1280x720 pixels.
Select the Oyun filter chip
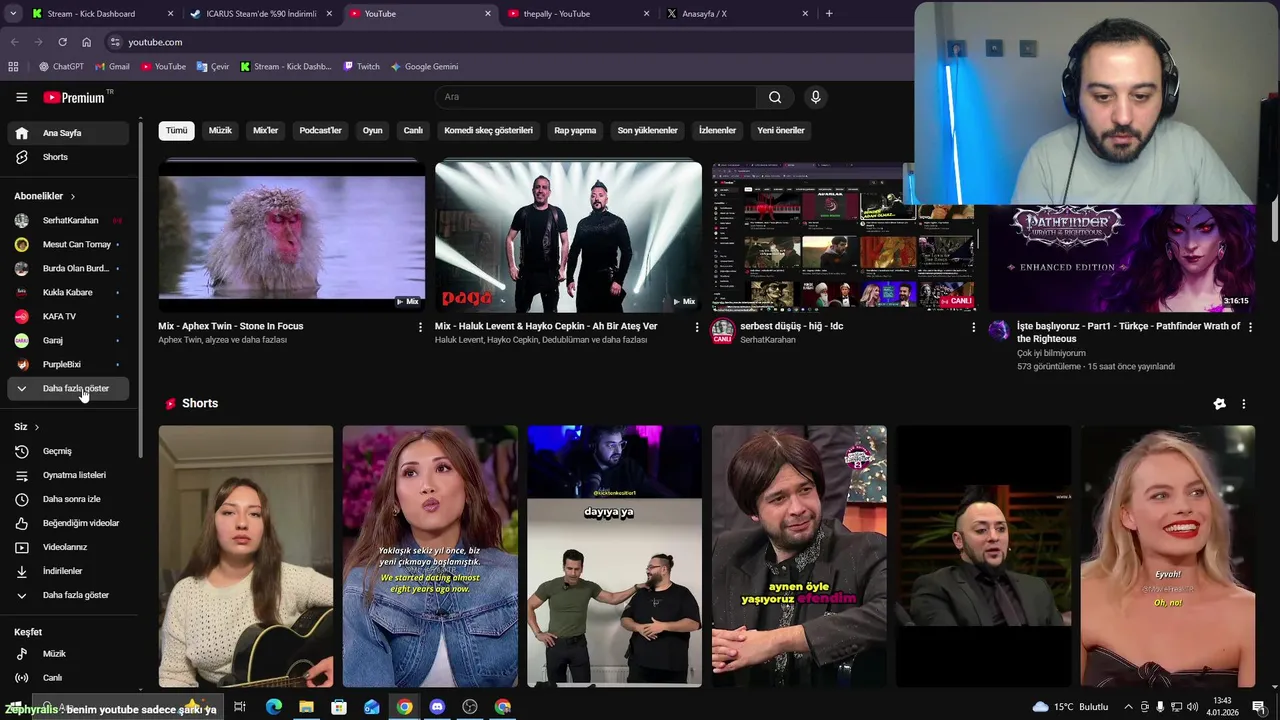pos(372,130)
